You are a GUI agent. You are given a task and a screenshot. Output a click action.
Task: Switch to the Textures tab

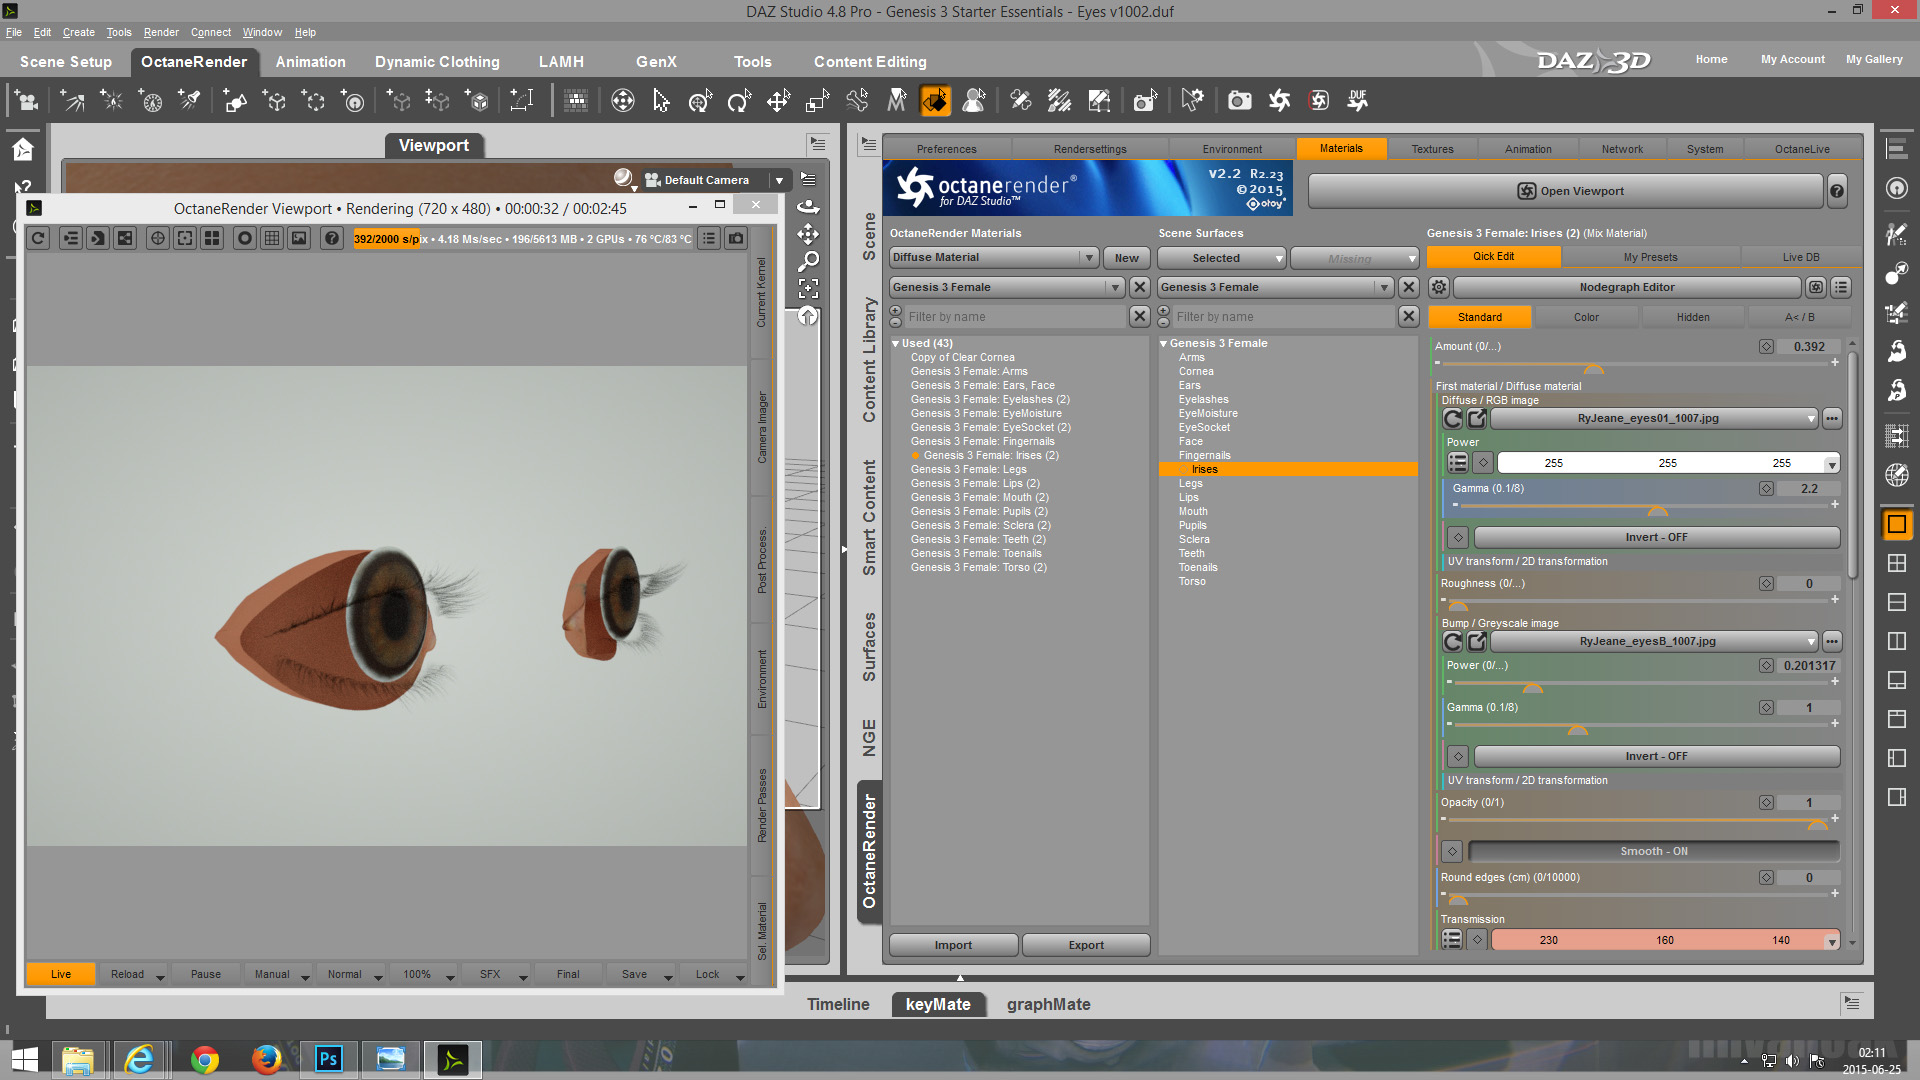coord(1432,149)
